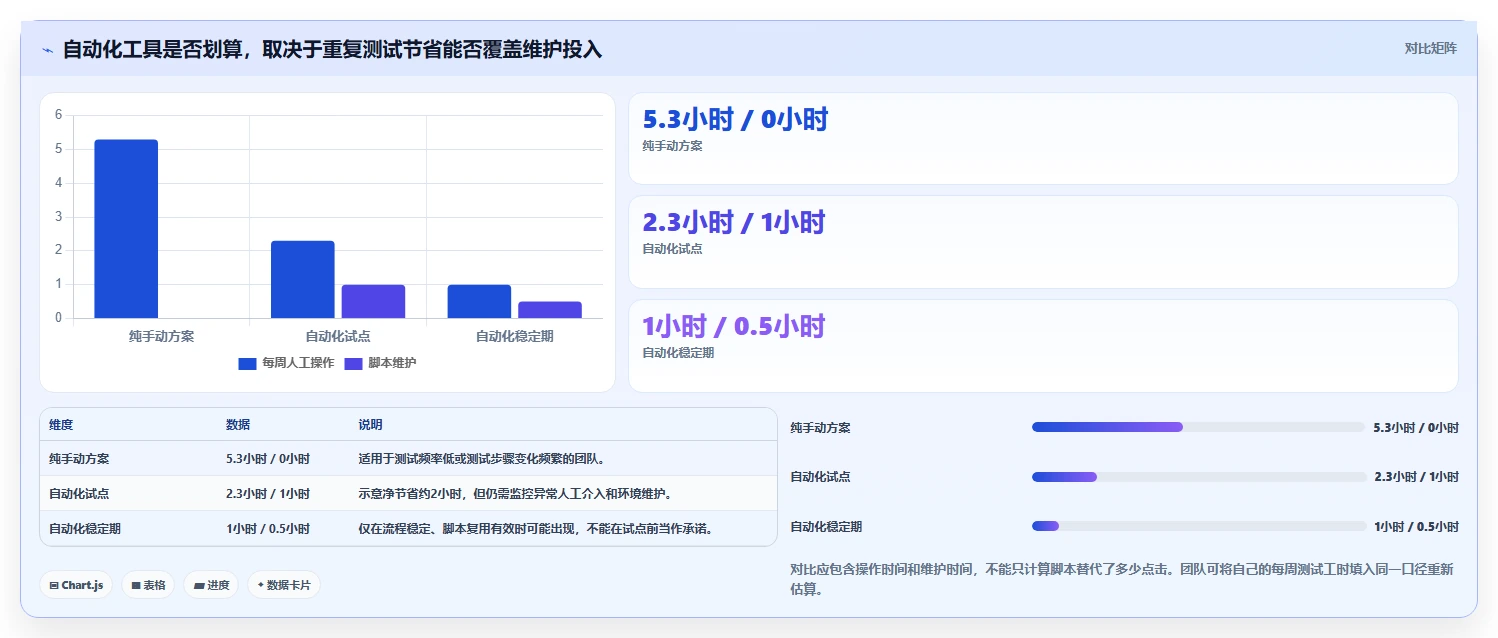Click the 数据 column header
Viewport: 1498px width, 638px height.
pyautogui.click(x=238, y=425)
